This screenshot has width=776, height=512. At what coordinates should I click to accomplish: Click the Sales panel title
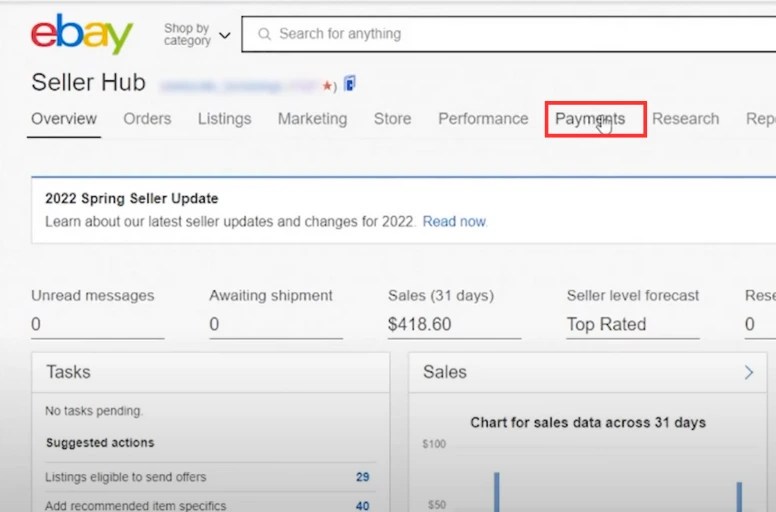click(x=444, y=372)
